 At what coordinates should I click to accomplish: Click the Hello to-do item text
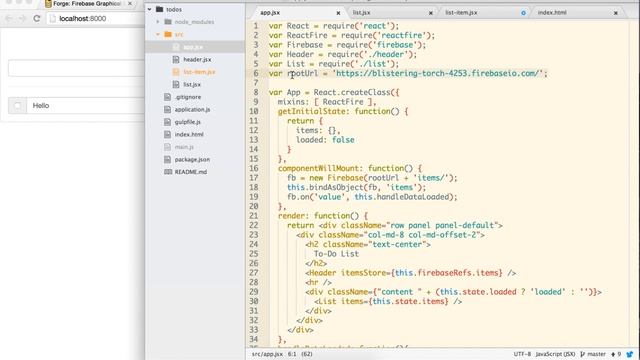point(41,106)
